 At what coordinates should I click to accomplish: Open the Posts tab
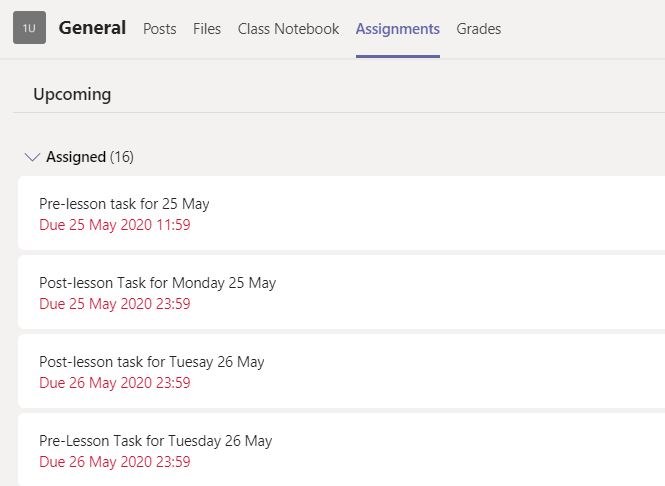[159, 29]
